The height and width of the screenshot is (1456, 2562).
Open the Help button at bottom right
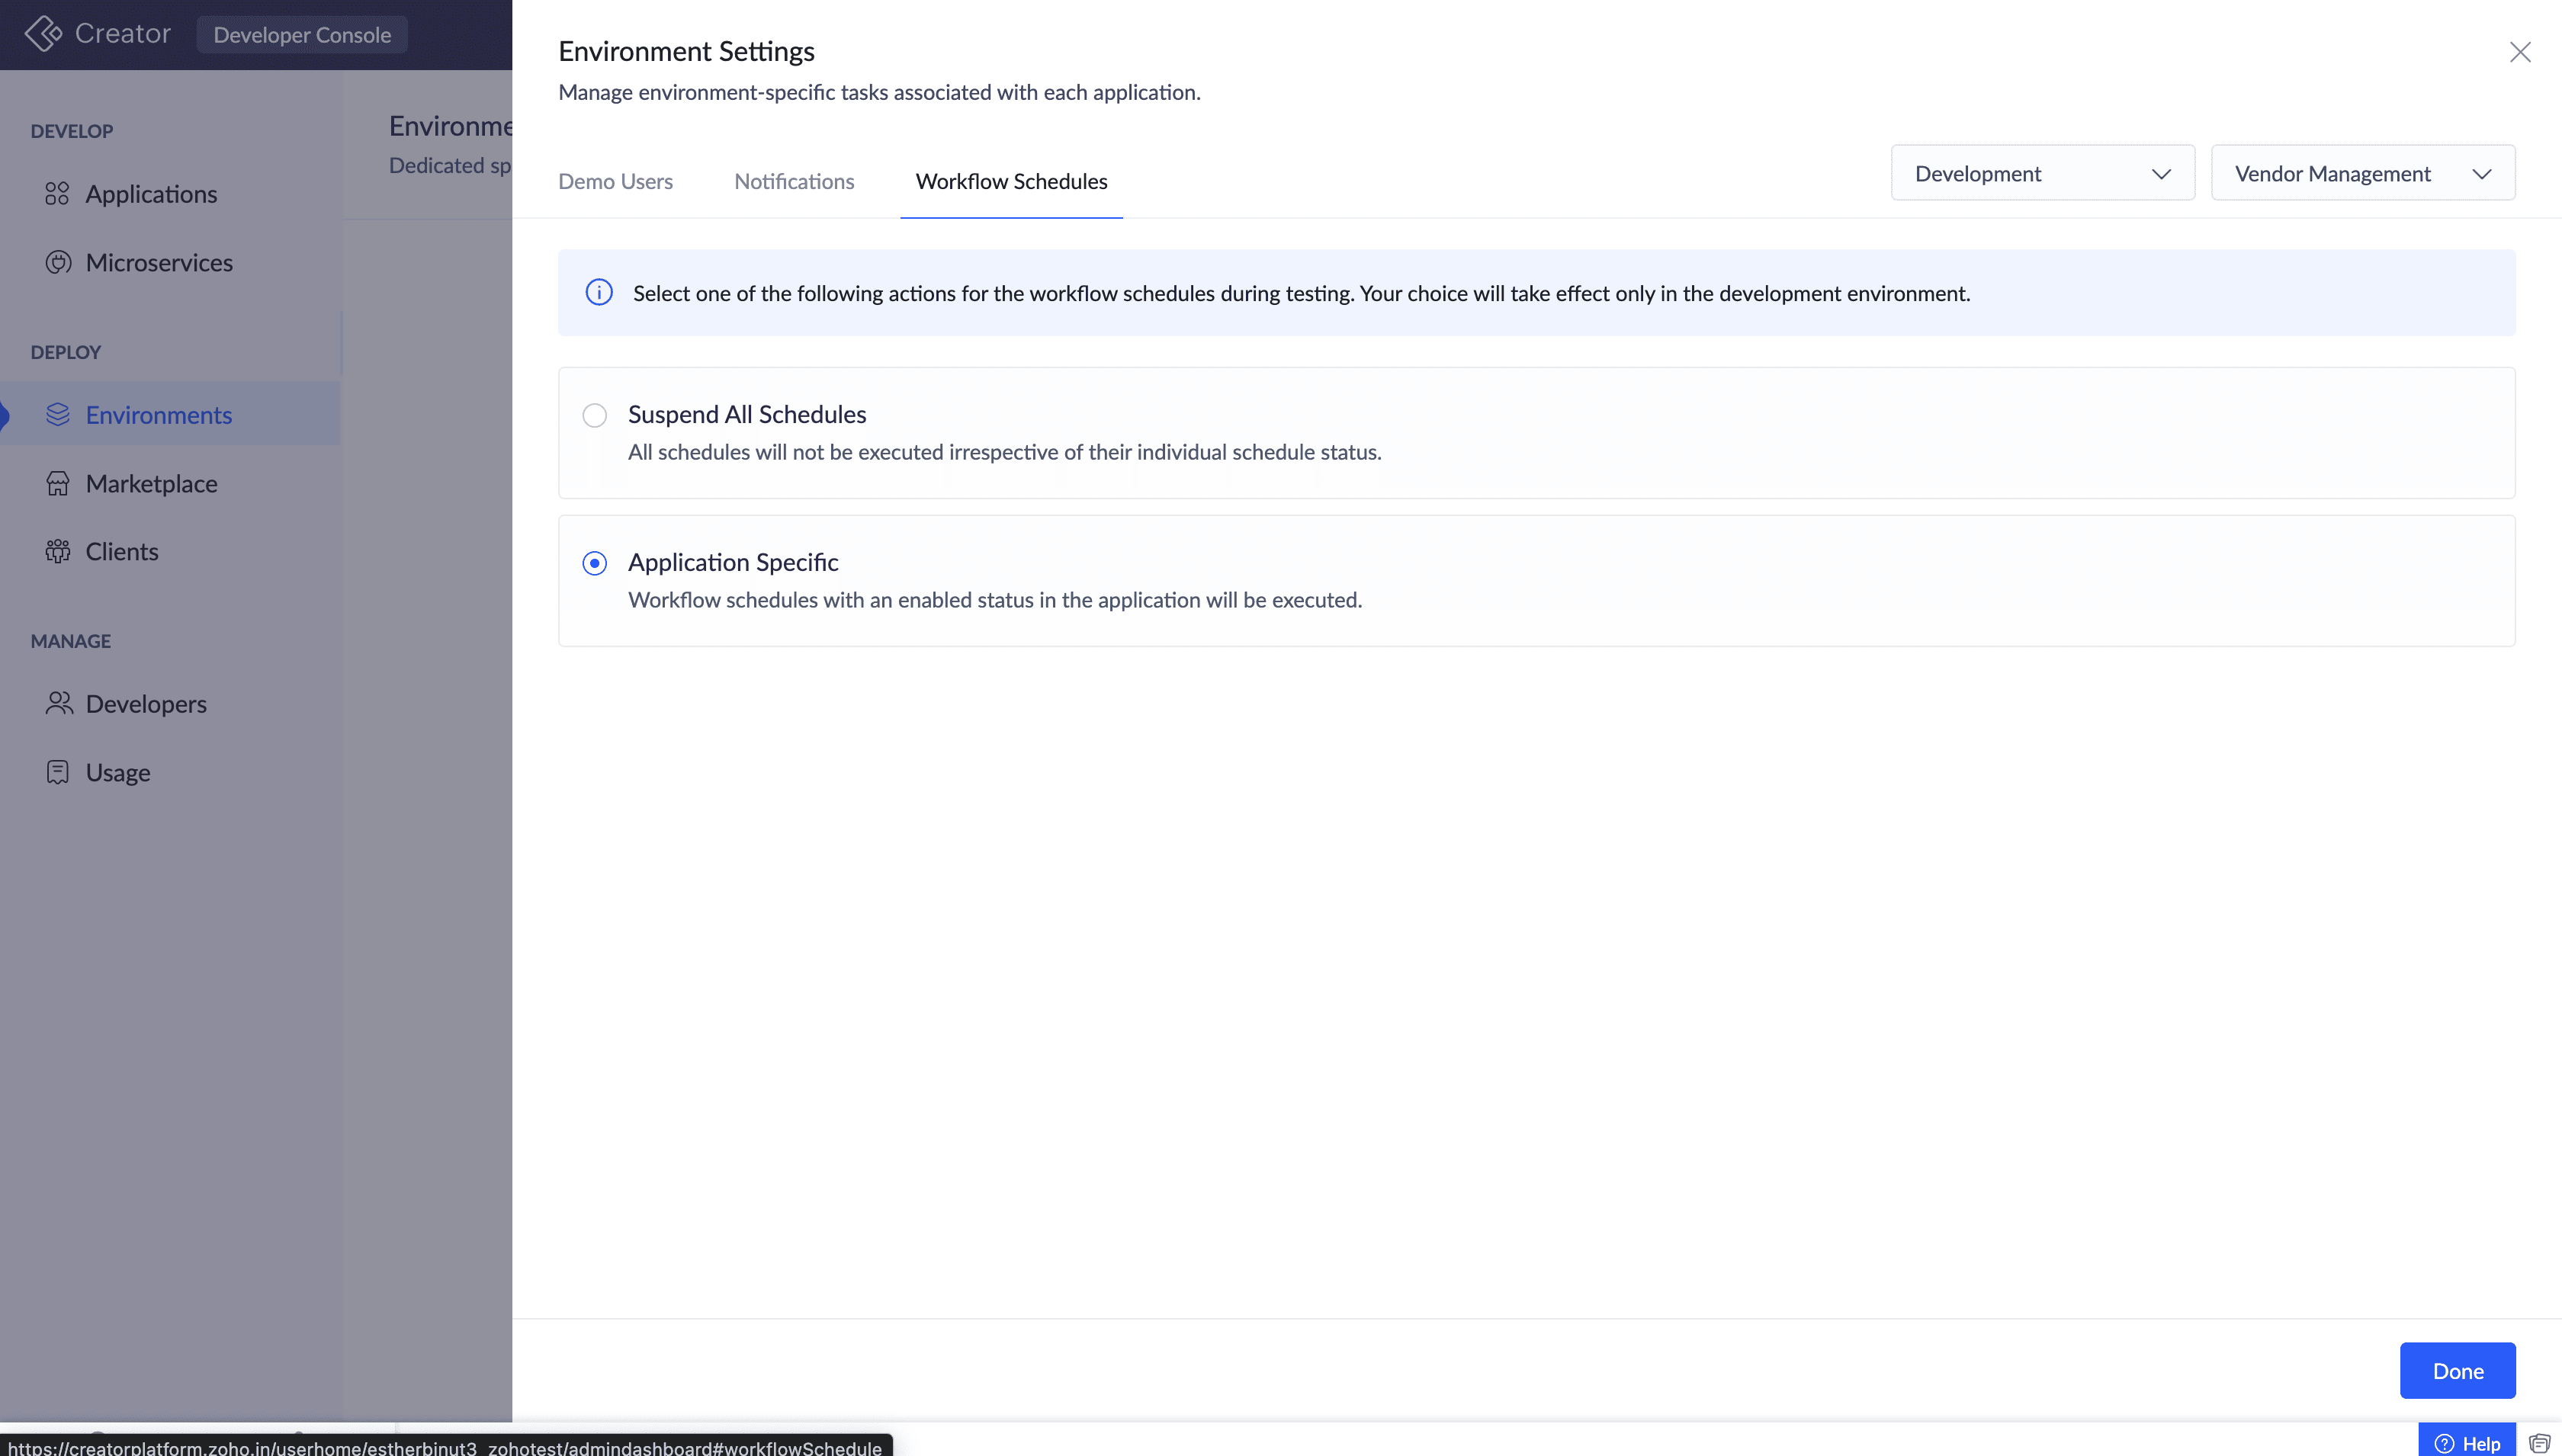click(2467, 1442)
